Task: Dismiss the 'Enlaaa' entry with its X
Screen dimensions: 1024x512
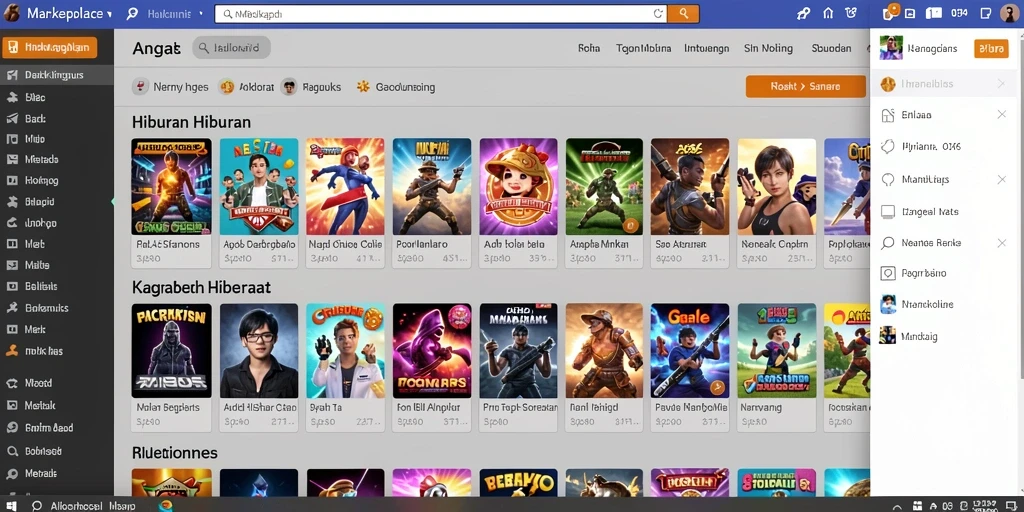Action: point(1001,114)
